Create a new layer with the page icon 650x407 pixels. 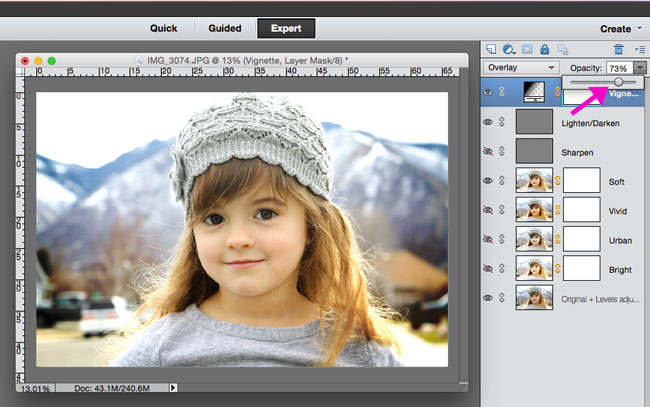(491, 49)
